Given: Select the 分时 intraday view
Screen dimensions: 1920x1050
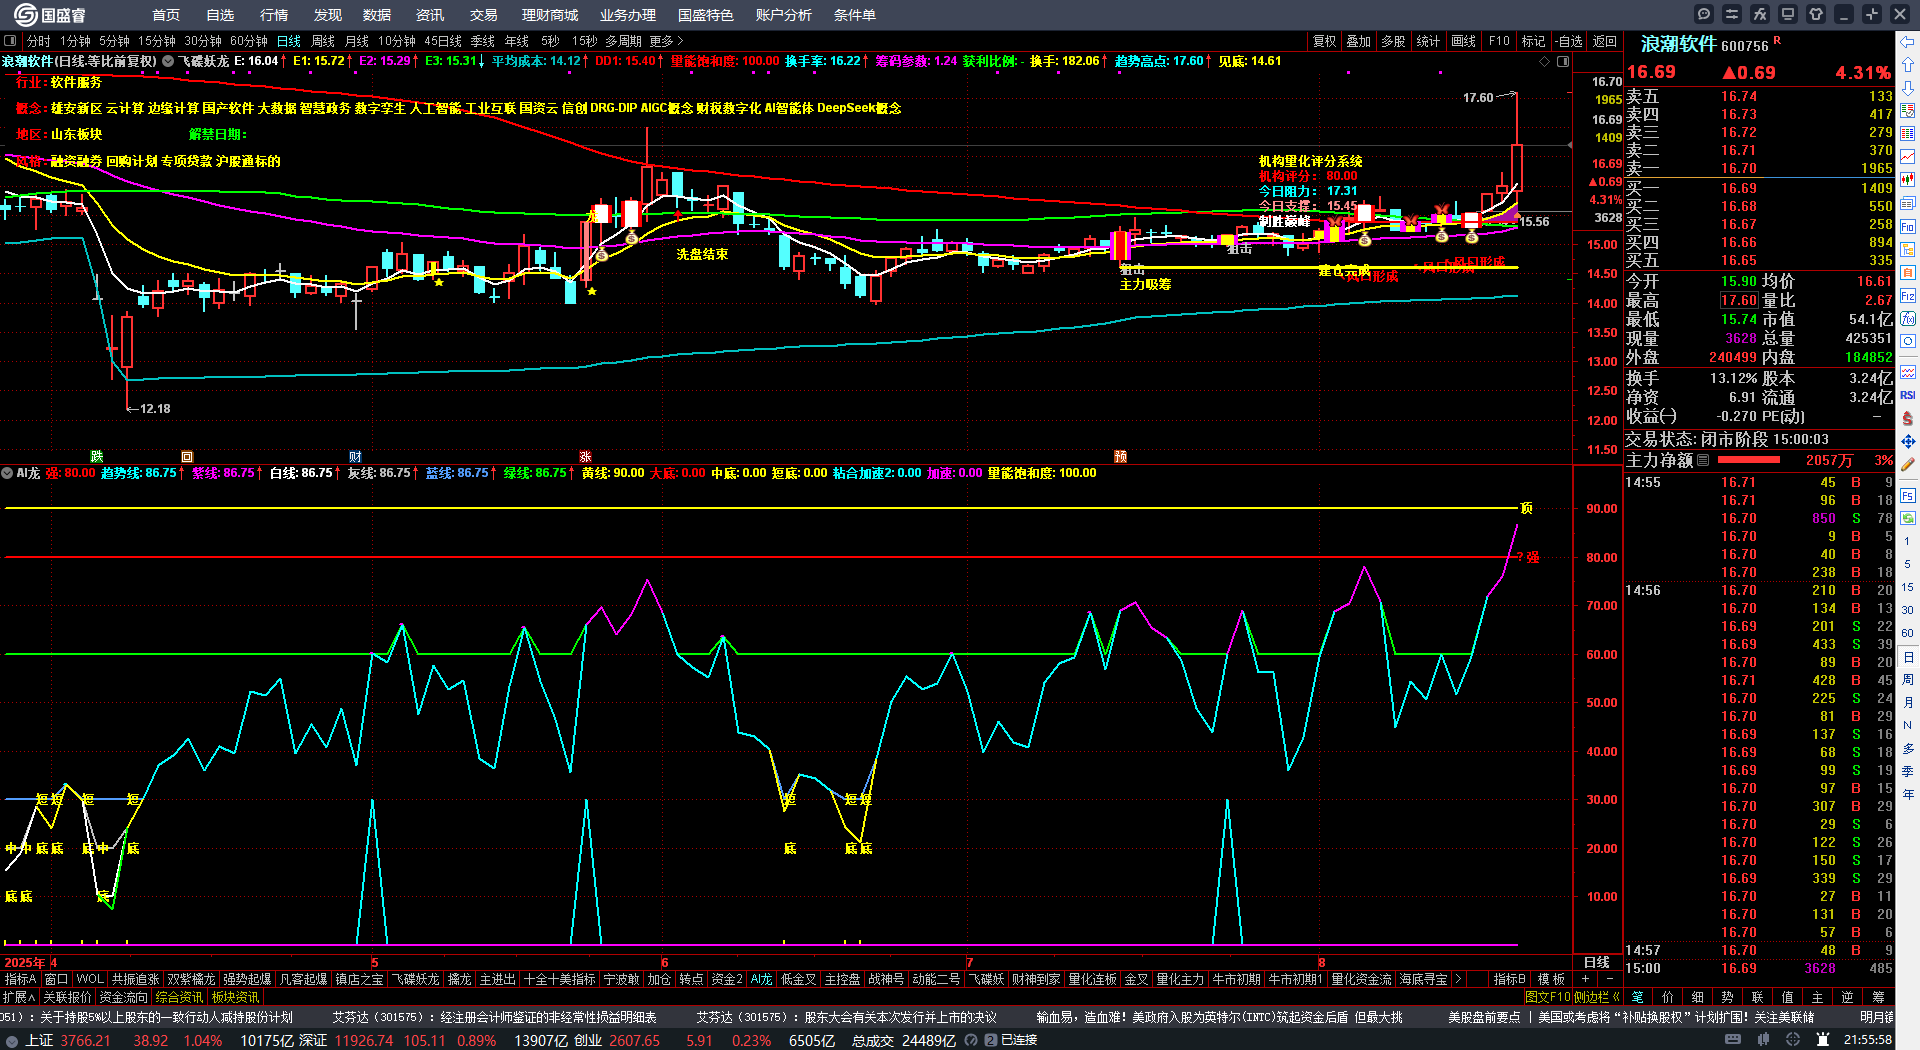Looking at the screenshot, I should [39, 41].
